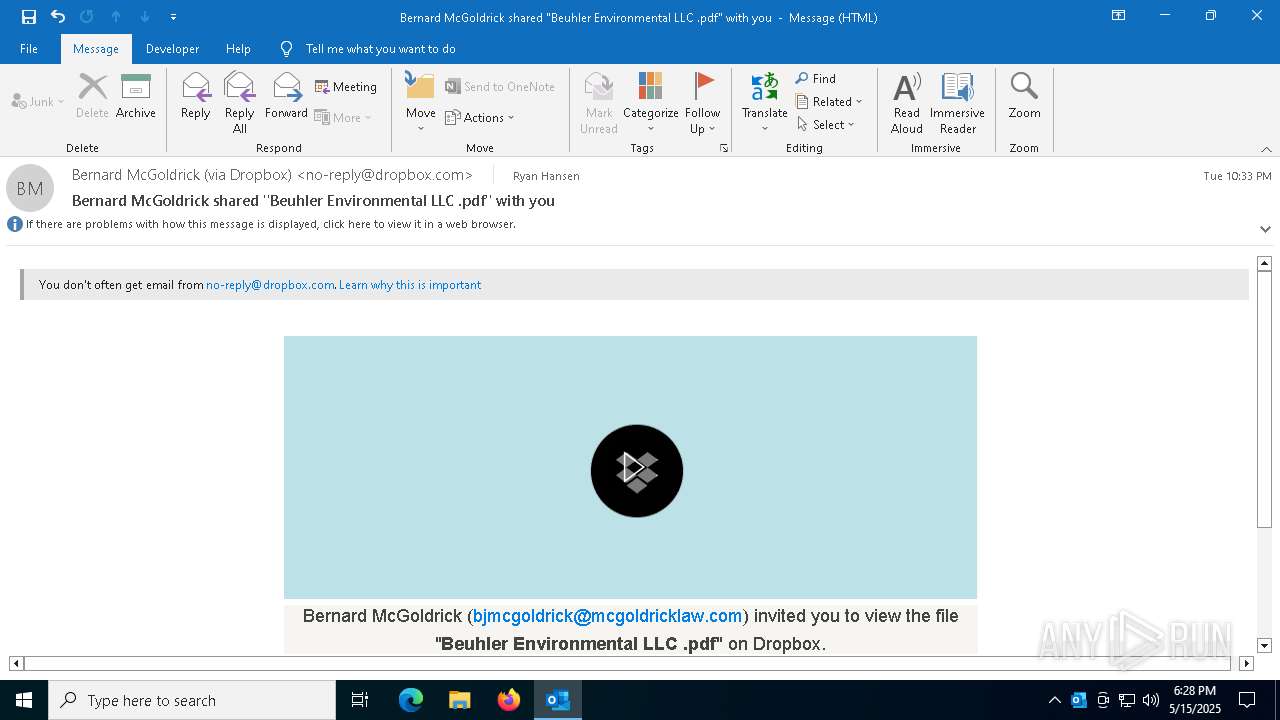Image resolution: width=1280 pixels, height=720 pixels.
Task: Open Task View on the taskbar
Action: click(360, 700)
